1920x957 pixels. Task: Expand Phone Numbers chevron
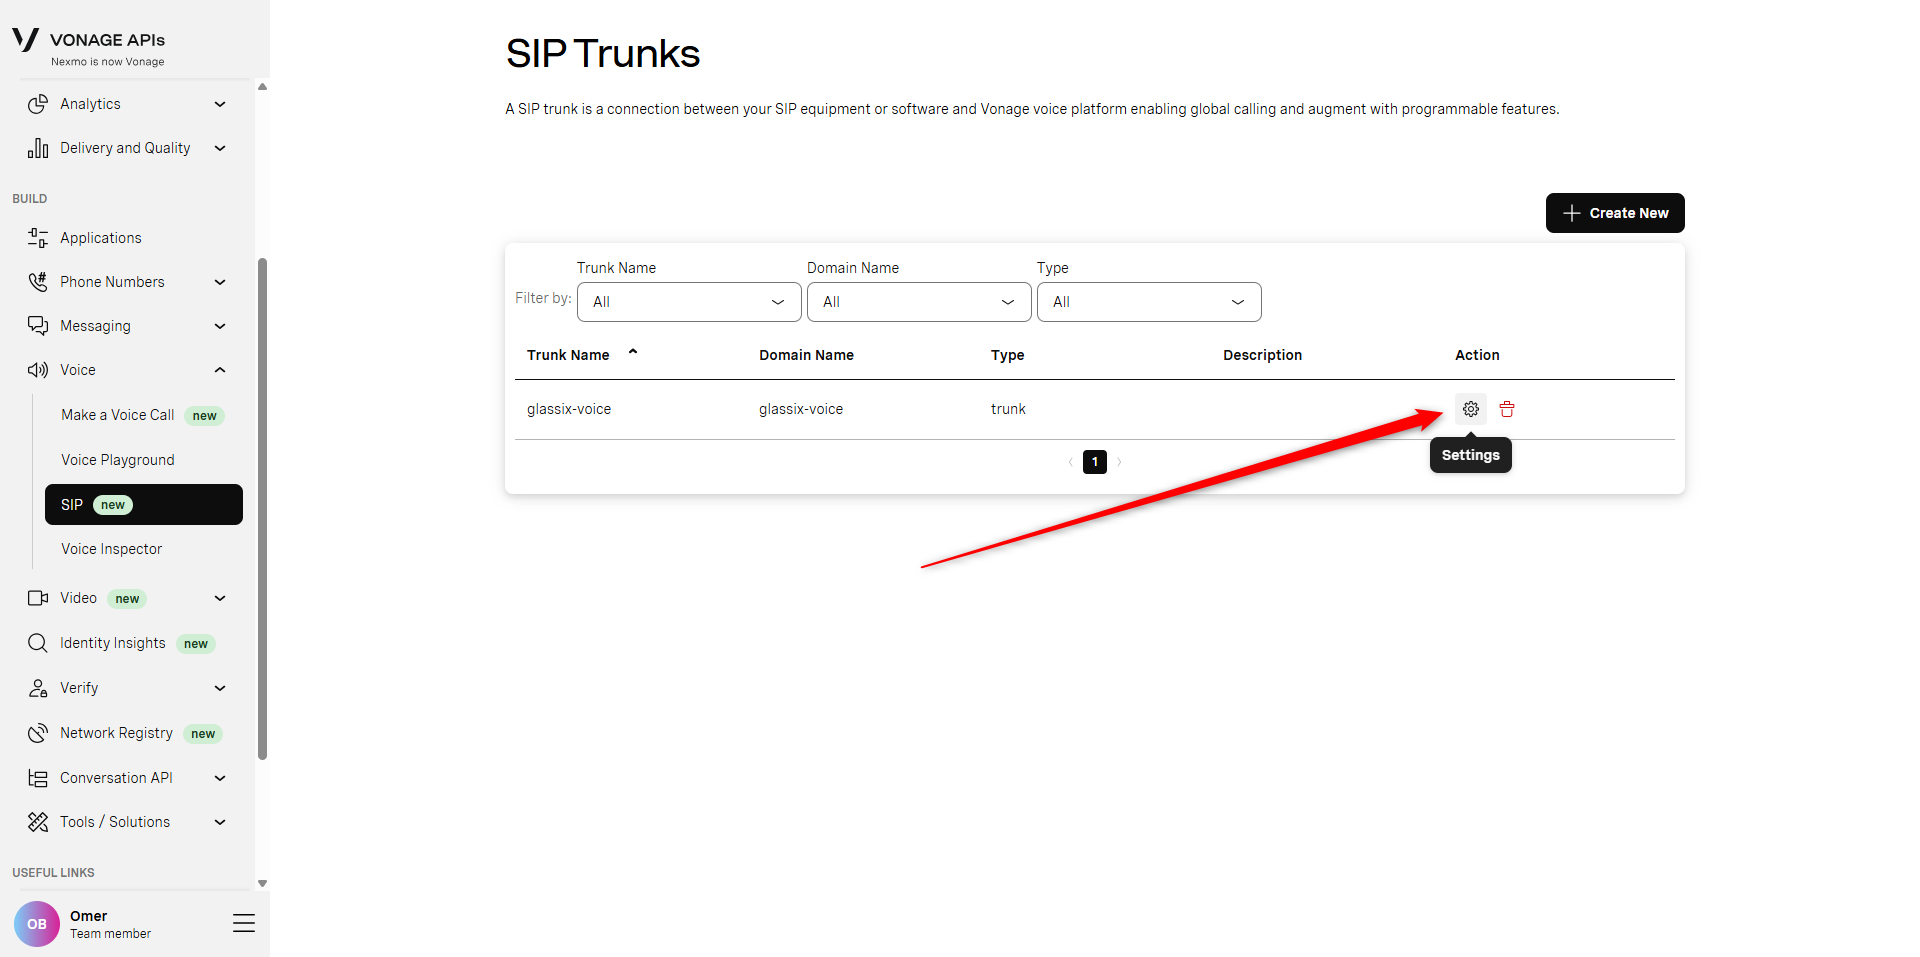coord(220,282)
